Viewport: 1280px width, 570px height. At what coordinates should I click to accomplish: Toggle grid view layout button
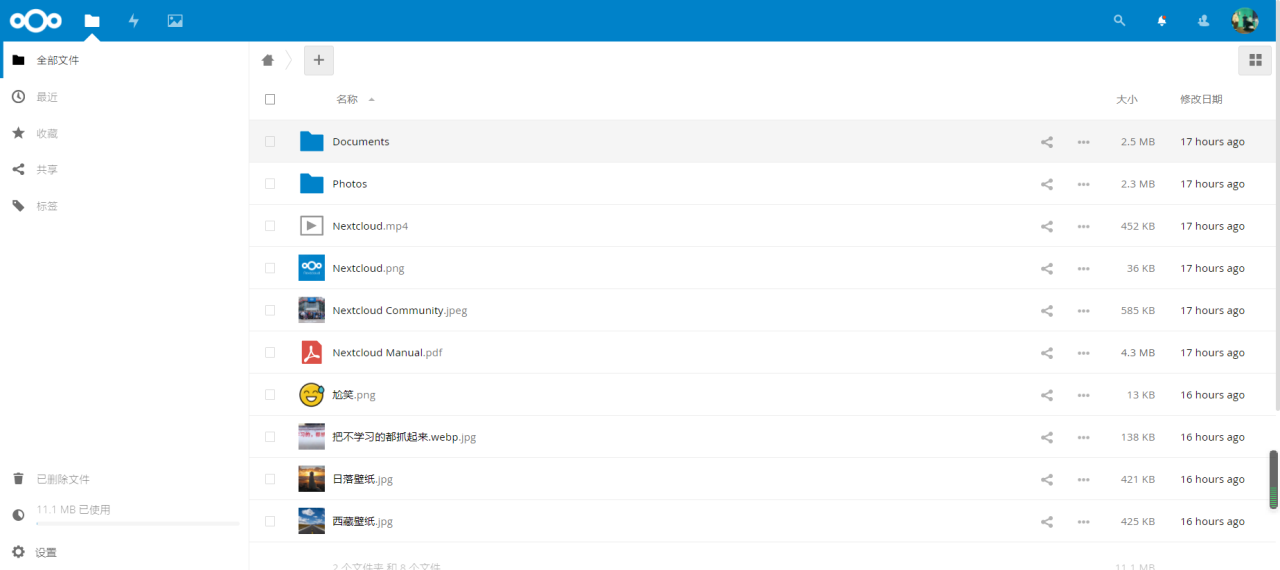point(1255,60)
